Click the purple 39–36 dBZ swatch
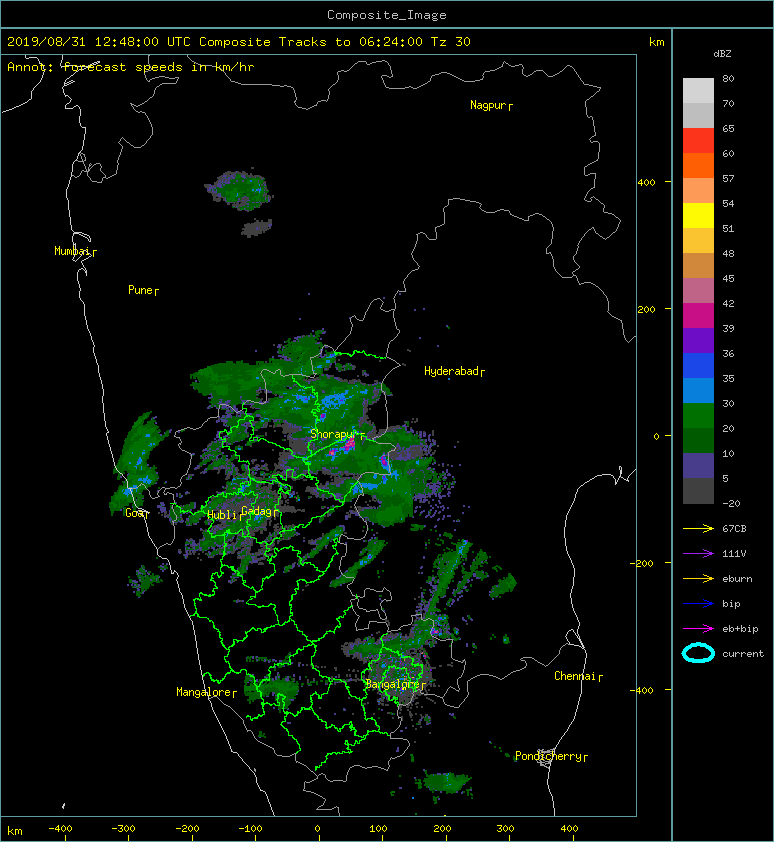774x842 pixels. coord(698,340)
